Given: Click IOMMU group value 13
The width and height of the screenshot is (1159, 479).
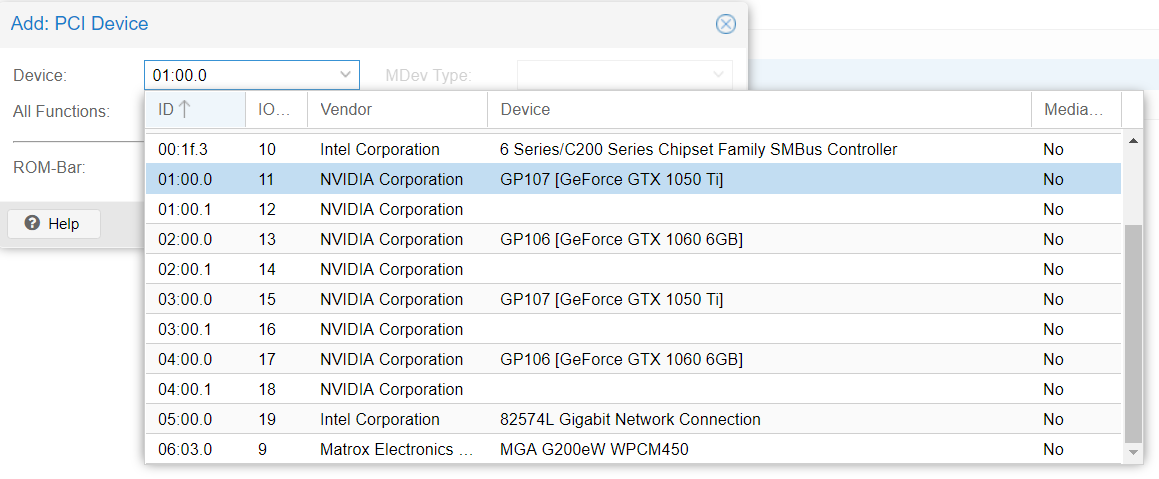Looking at the screenshot, I should [267, 240].
